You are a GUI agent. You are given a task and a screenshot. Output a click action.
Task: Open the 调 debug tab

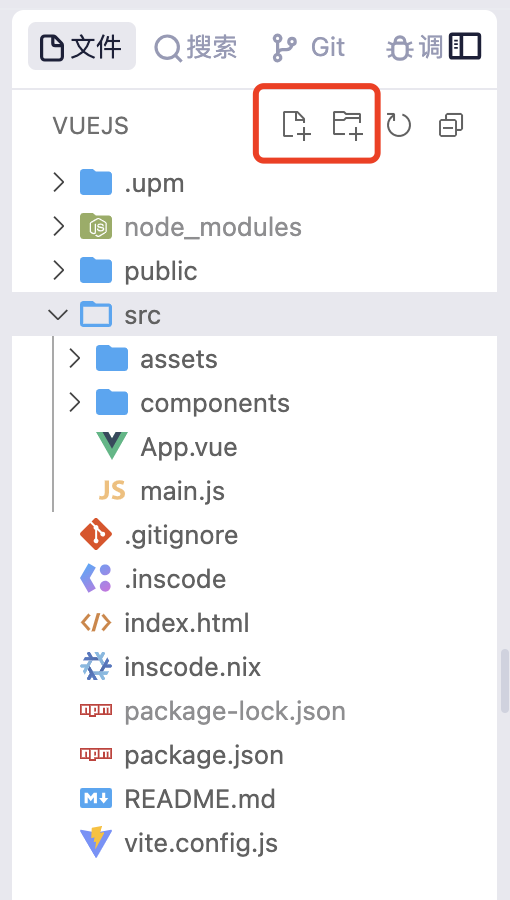(414, 46)
